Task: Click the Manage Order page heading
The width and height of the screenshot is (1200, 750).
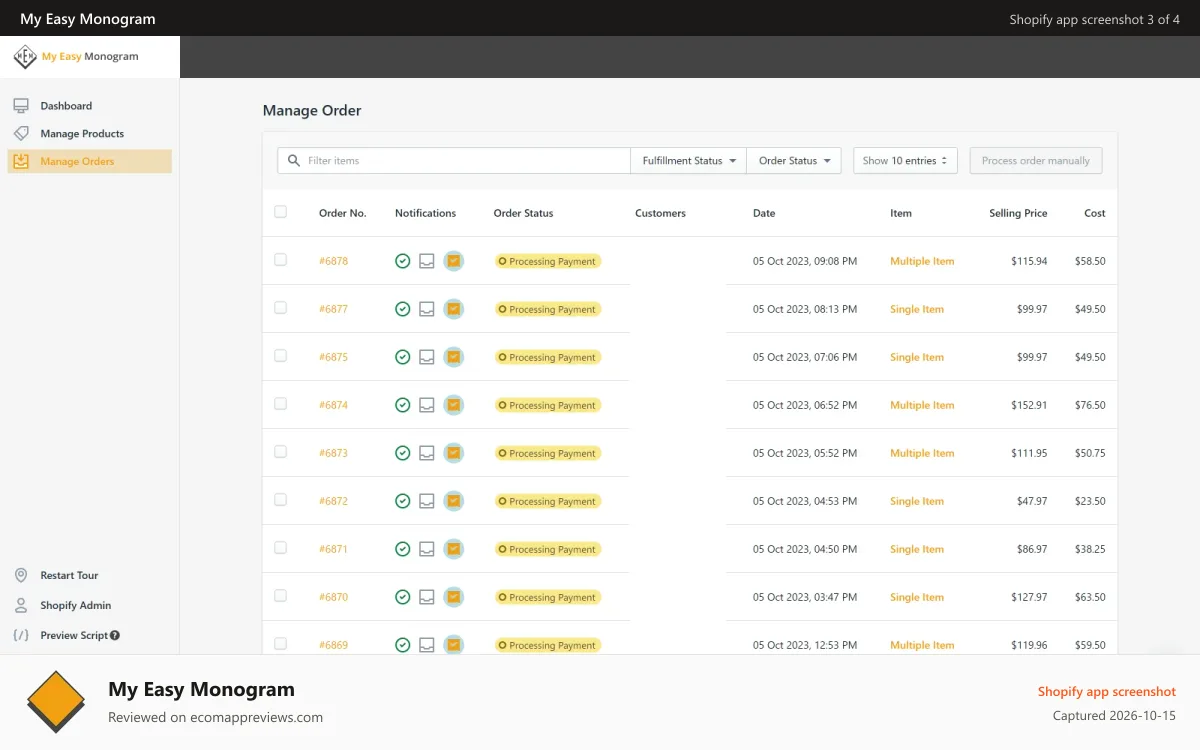Action: [x=312, y=111]
